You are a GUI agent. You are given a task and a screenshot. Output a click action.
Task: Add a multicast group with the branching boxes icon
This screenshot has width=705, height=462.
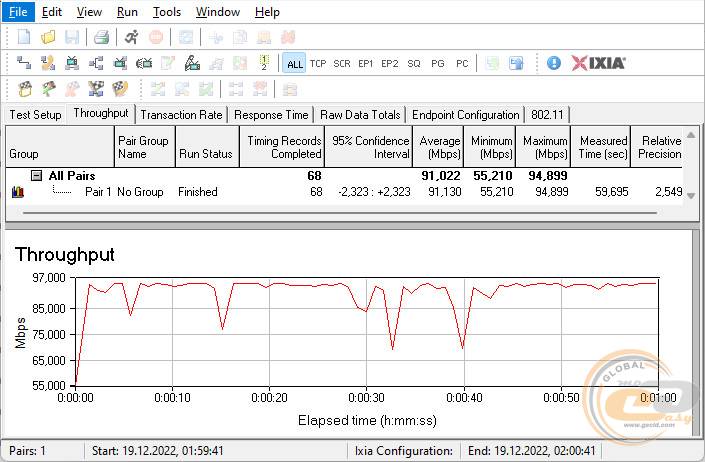tap(96, 63)
